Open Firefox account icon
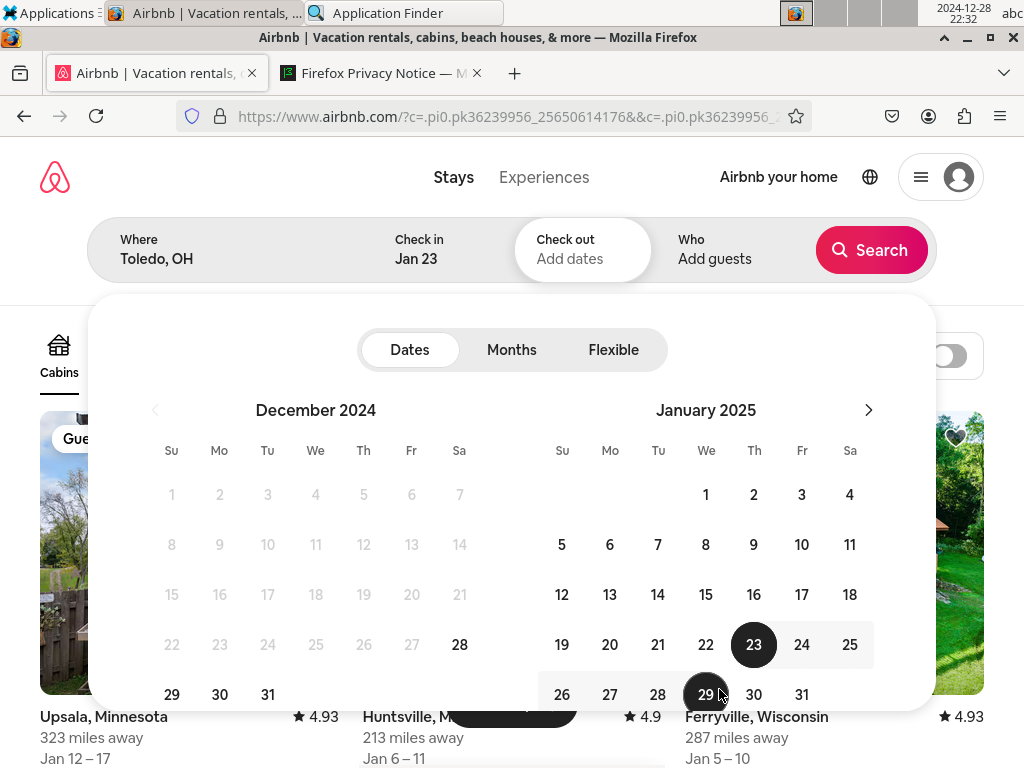This screenshot has width=1024, height=768. (928, 116)
